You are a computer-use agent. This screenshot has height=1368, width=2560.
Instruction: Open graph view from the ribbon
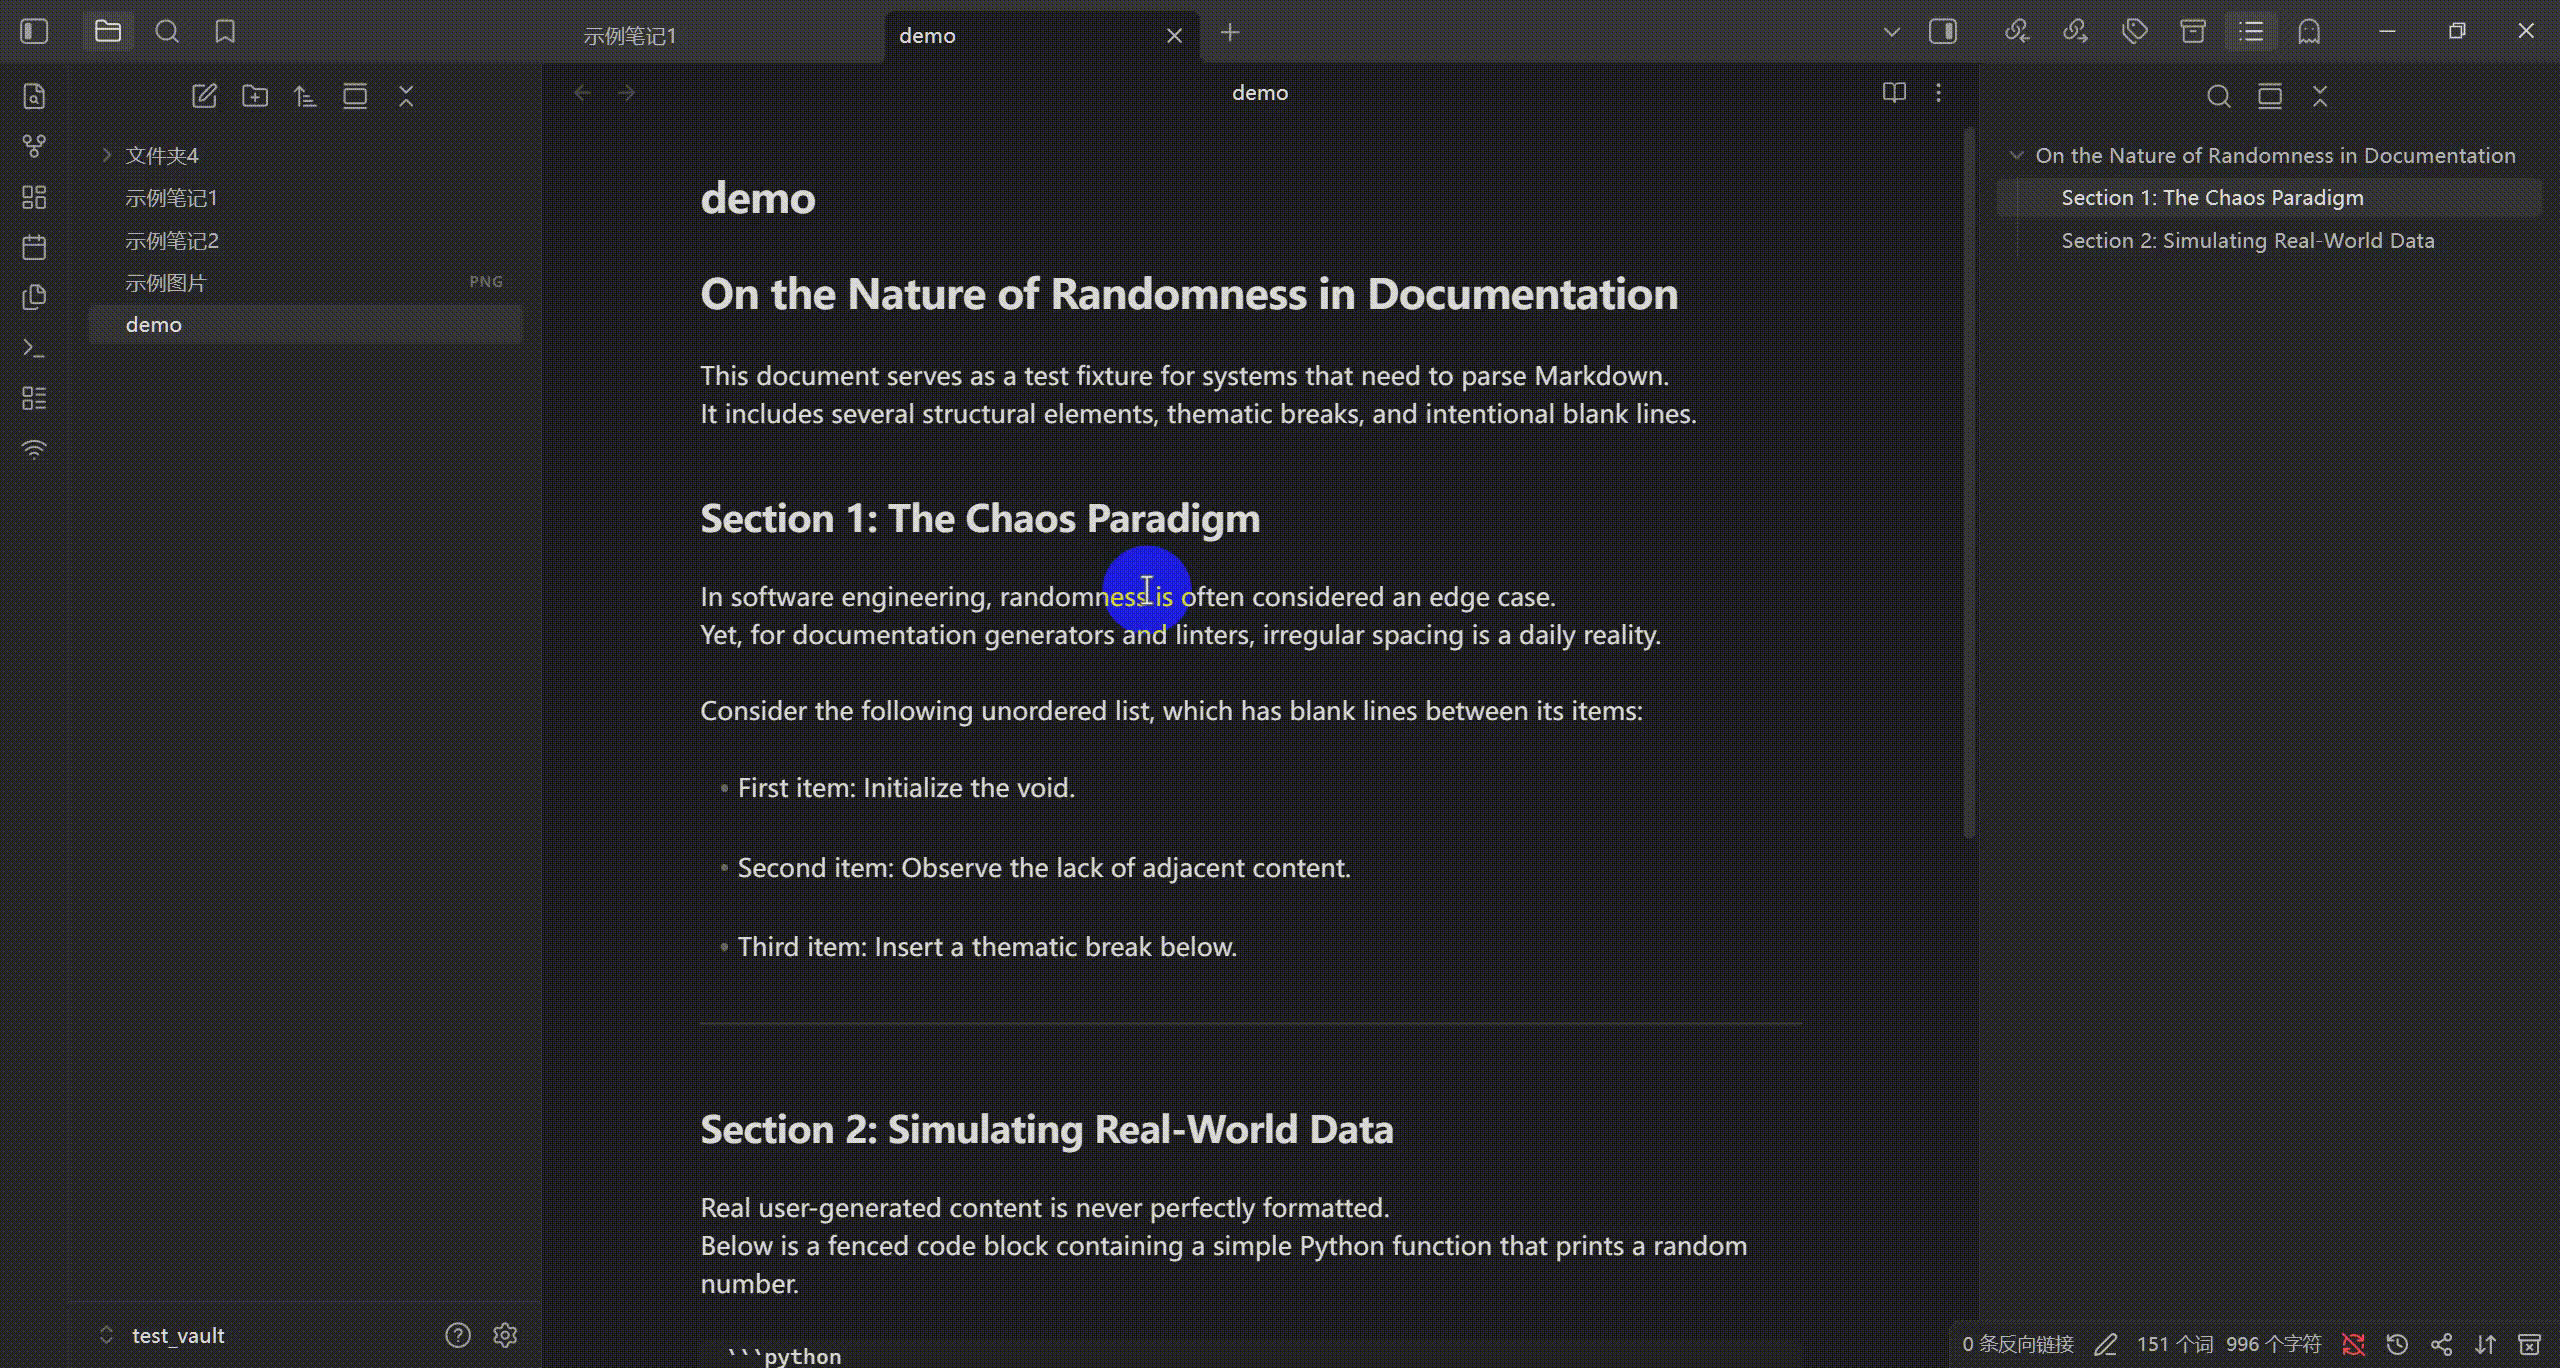(x=34, y=147)
